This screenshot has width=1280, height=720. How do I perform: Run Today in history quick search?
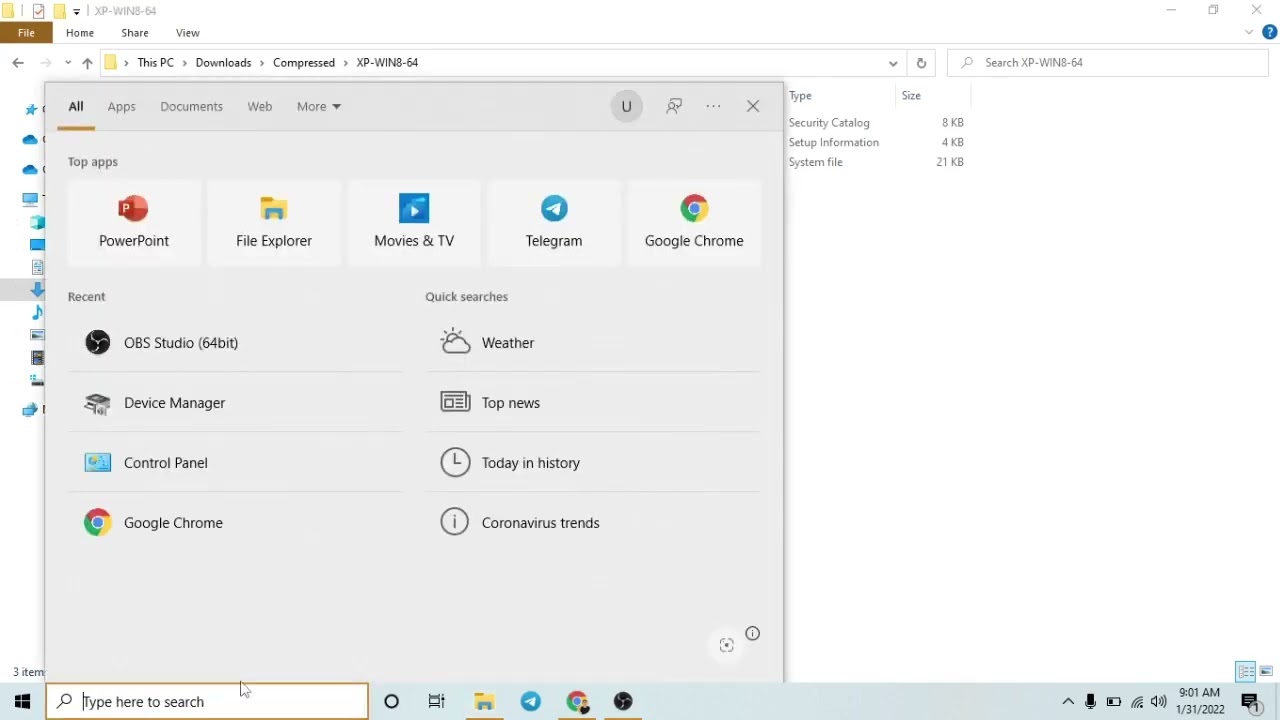coord(593,463)
